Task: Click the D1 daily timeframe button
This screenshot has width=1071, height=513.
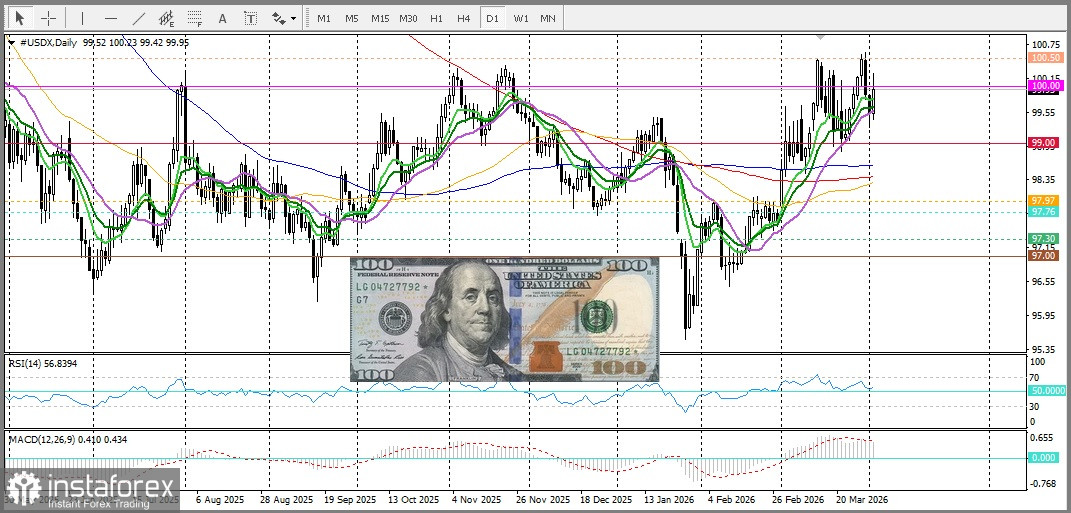Action: tap(491, 18)
